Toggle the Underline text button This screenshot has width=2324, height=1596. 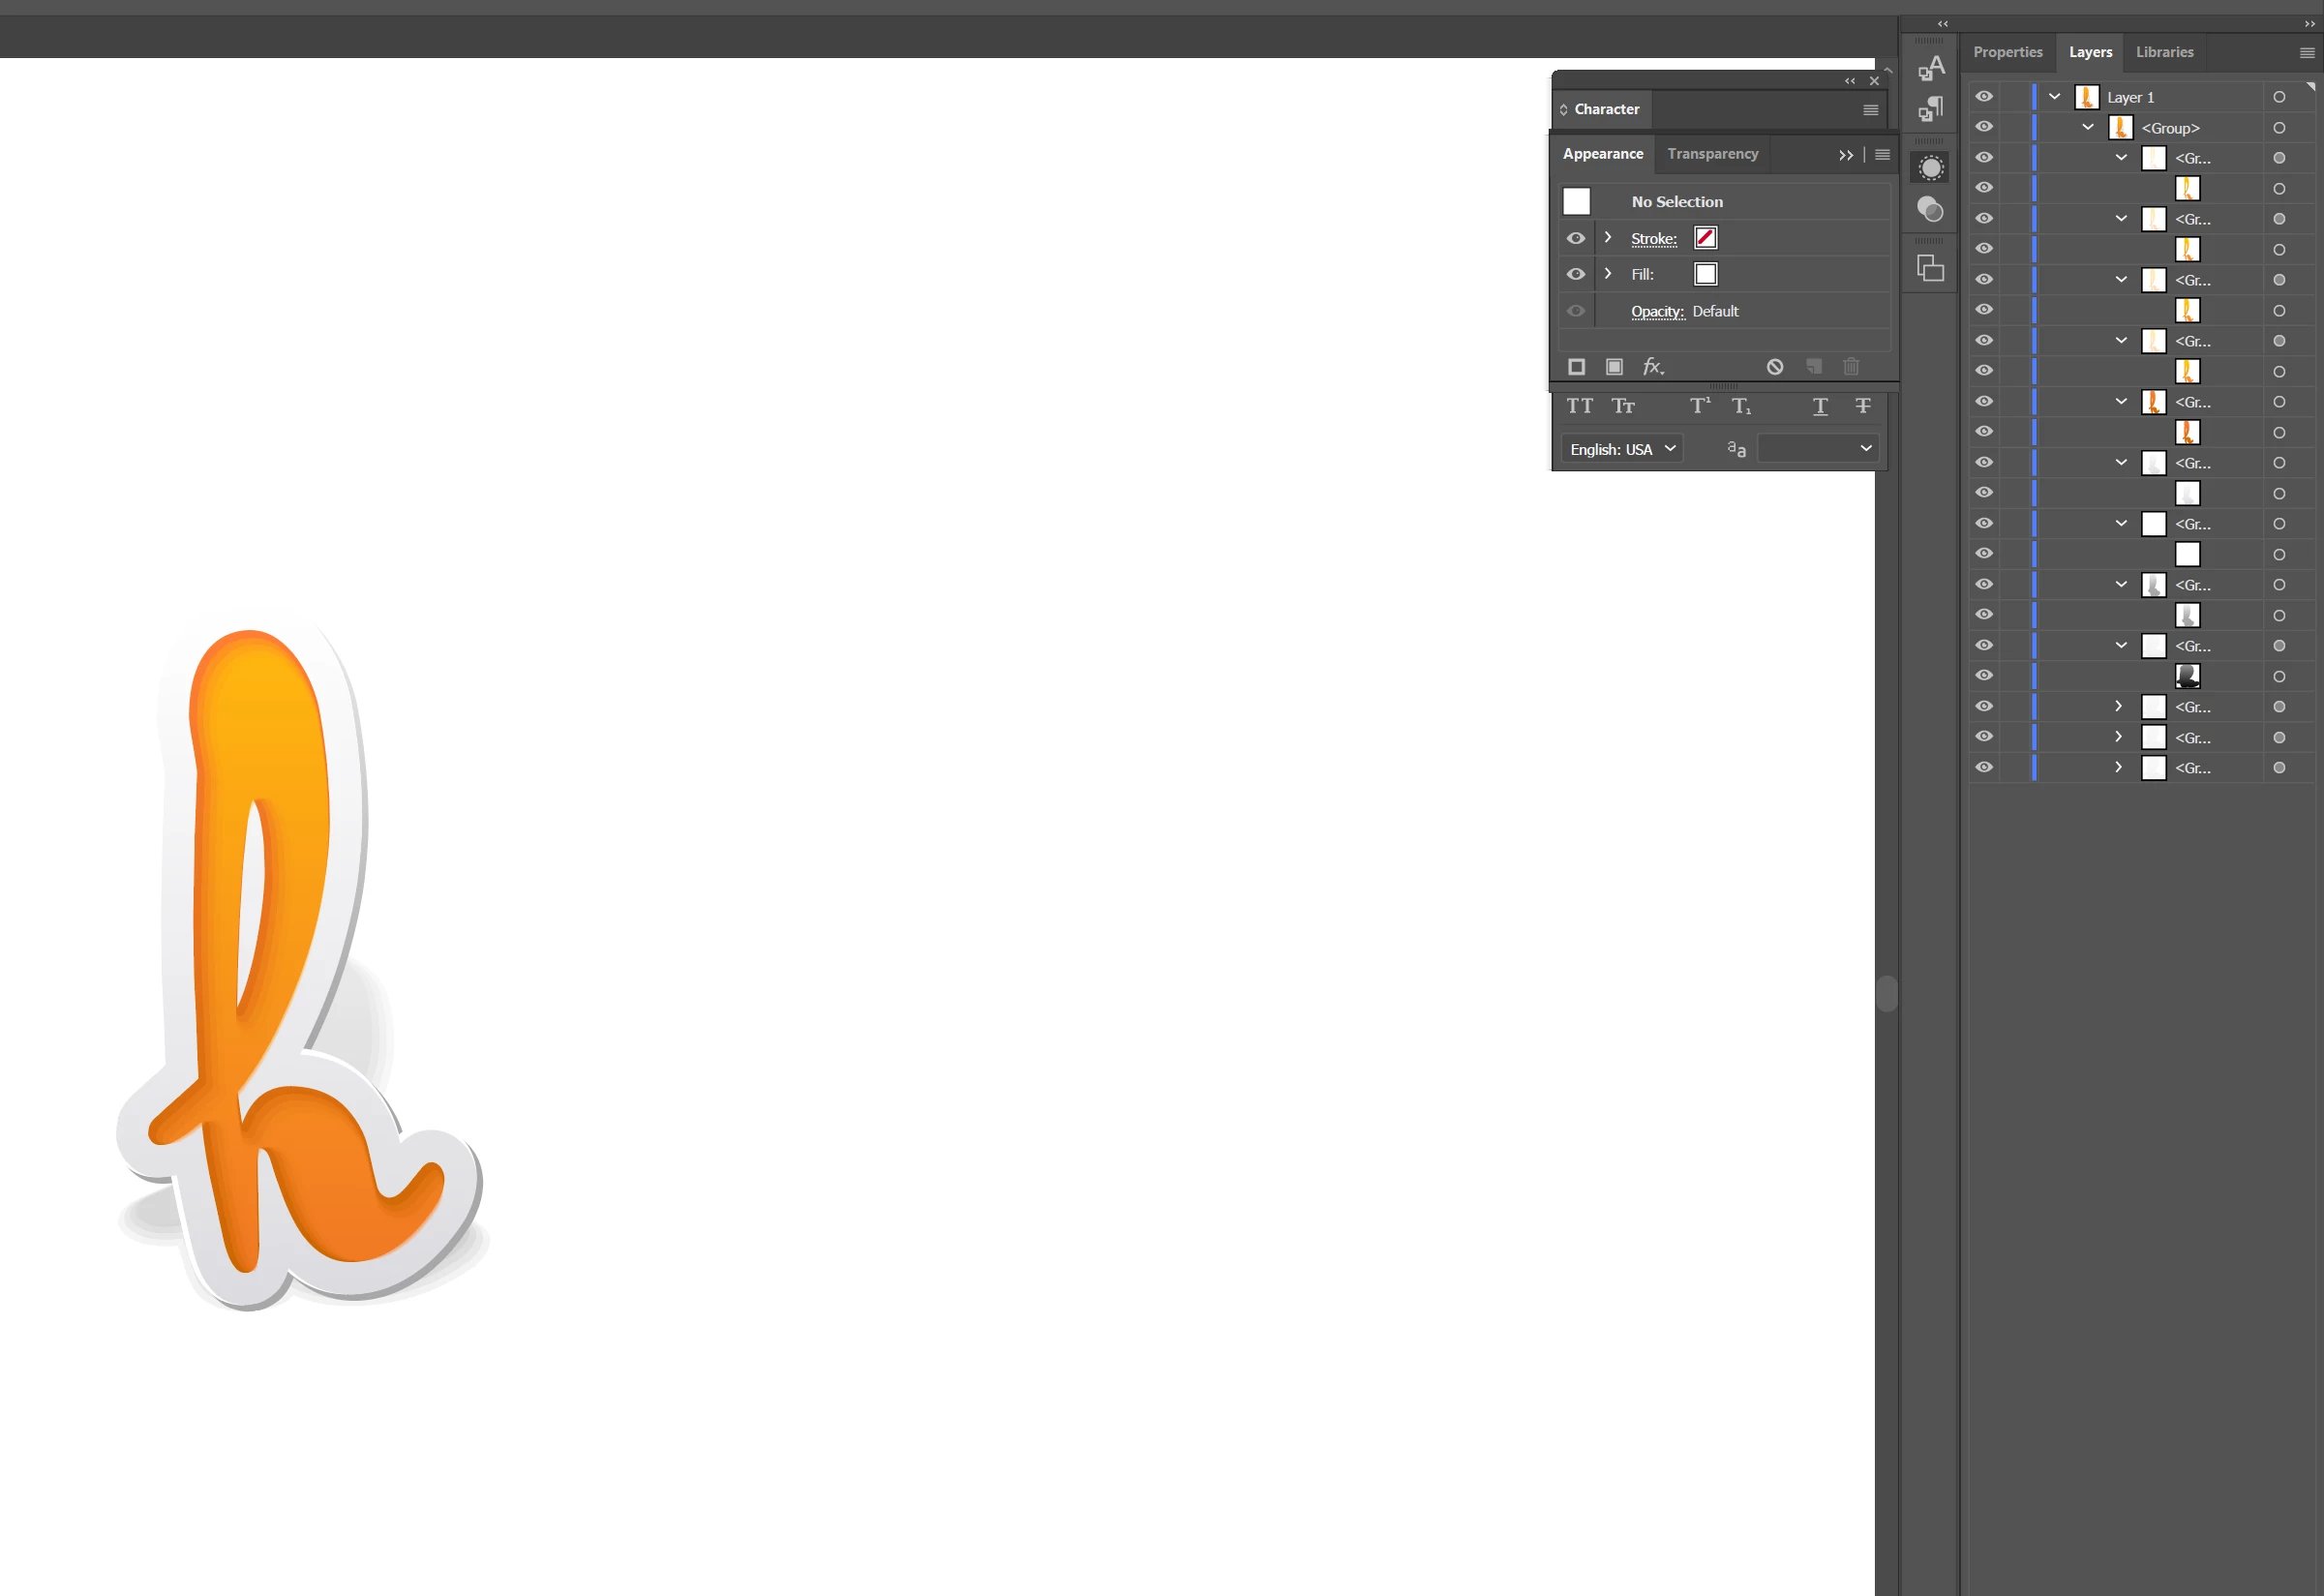pos(1820,406)
